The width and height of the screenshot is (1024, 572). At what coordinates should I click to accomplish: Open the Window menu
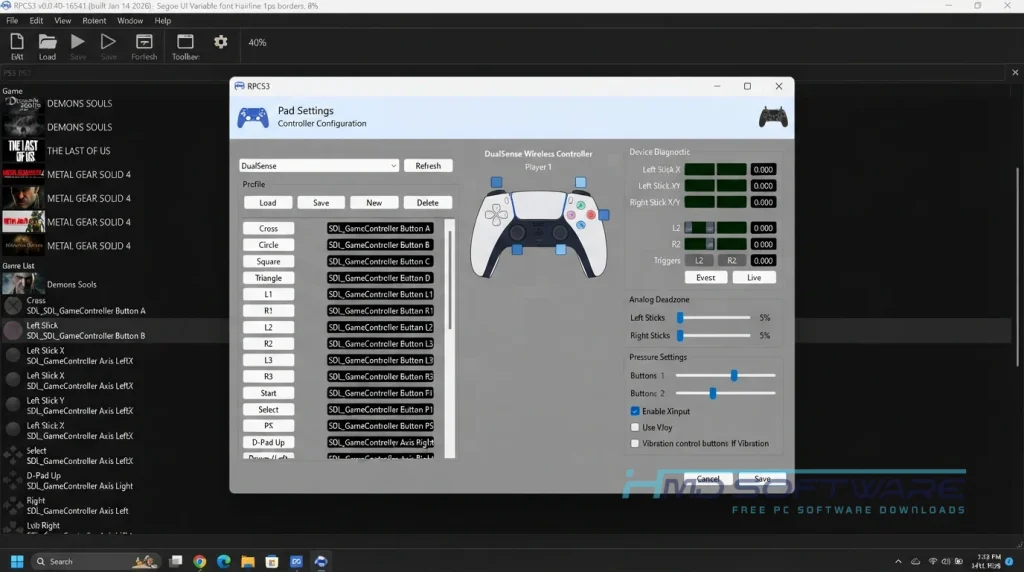tap(130, 21)
